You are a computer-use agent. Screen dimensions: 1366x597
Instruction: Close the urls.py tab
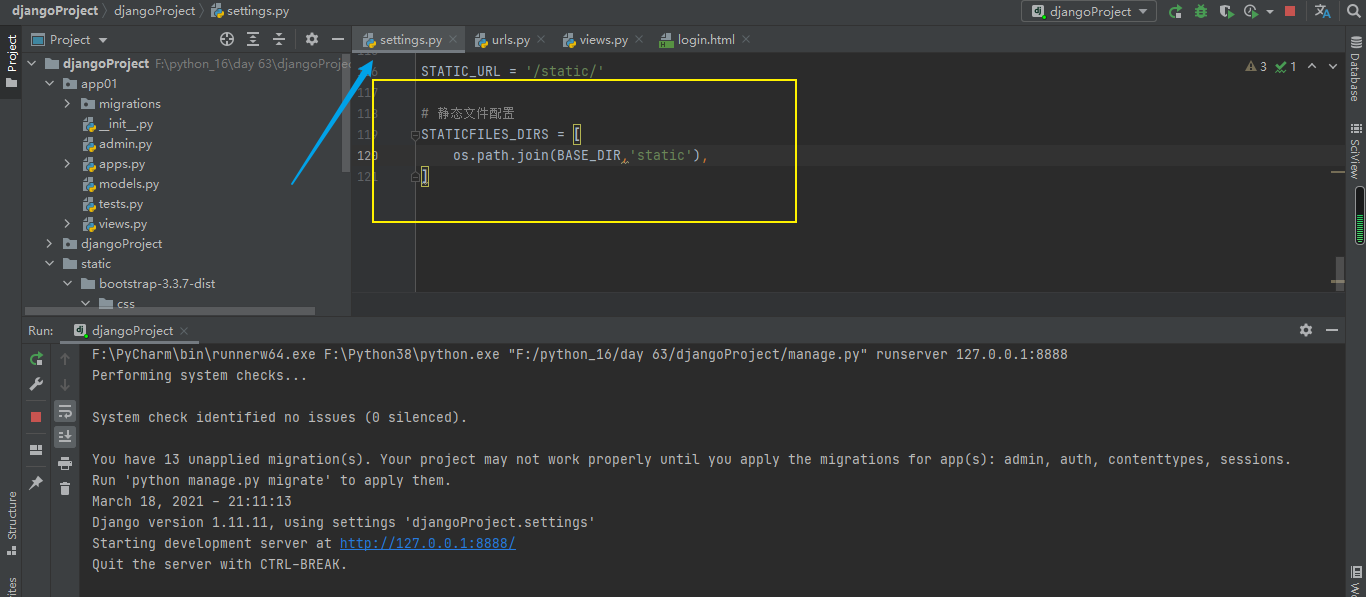[541, 40]
